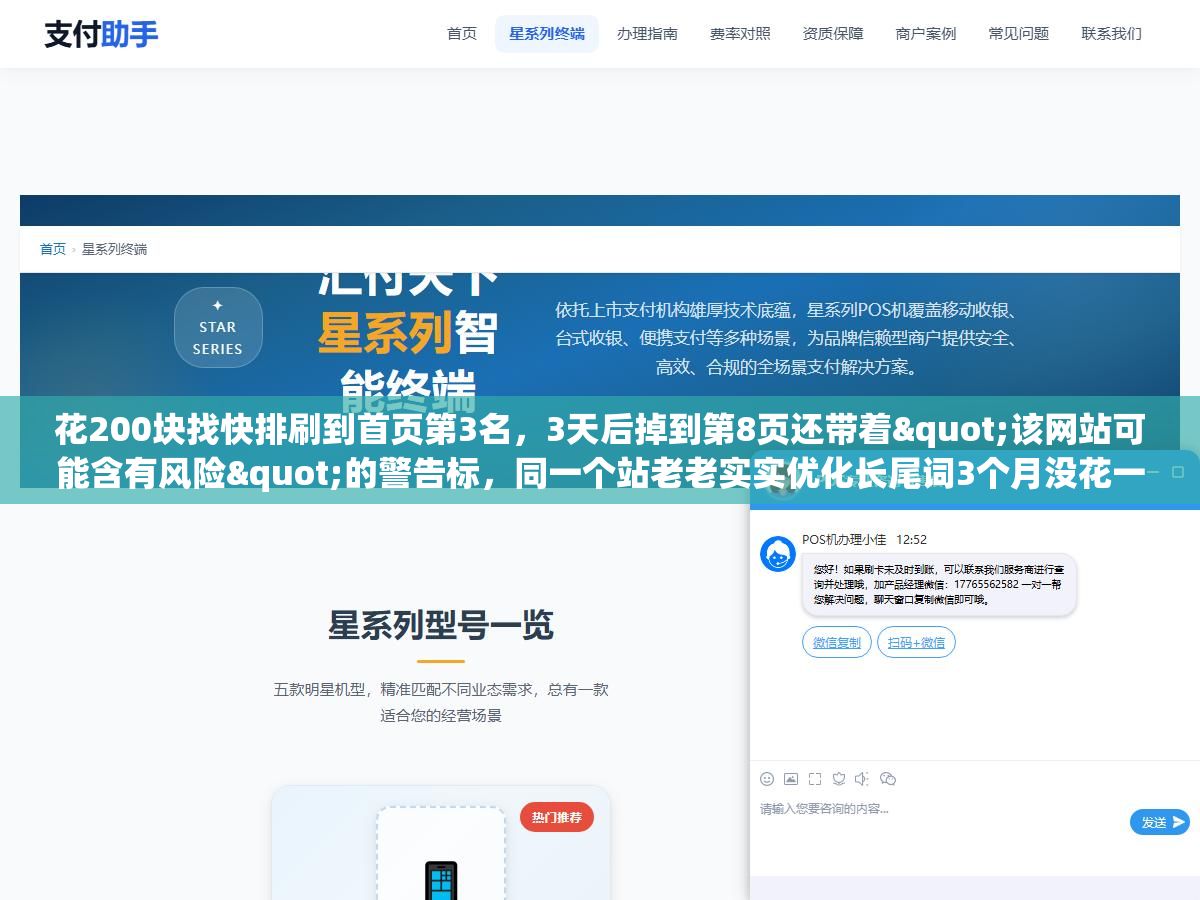Screen dimensions: 1200x900
Task: Click the phone device image in product card
Action: (x=441, y=880)
